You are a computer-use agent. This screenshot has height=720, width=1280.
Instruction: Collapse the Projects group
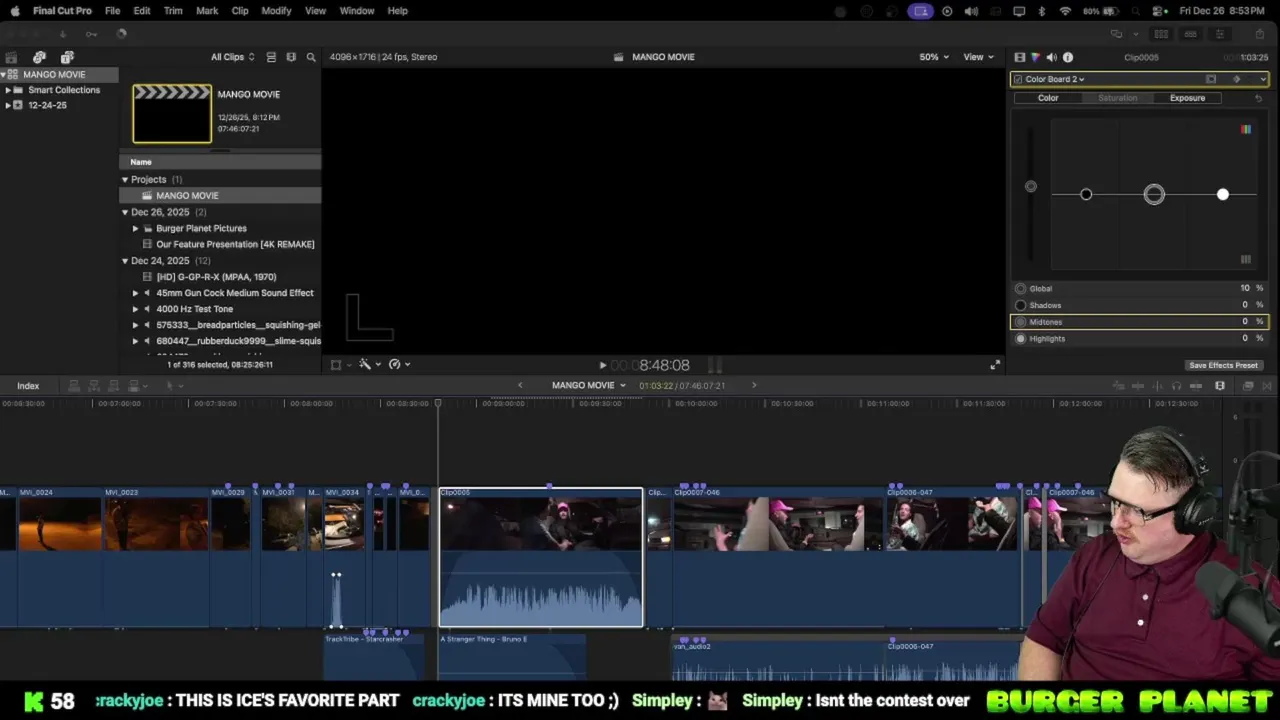coord(125,180)
